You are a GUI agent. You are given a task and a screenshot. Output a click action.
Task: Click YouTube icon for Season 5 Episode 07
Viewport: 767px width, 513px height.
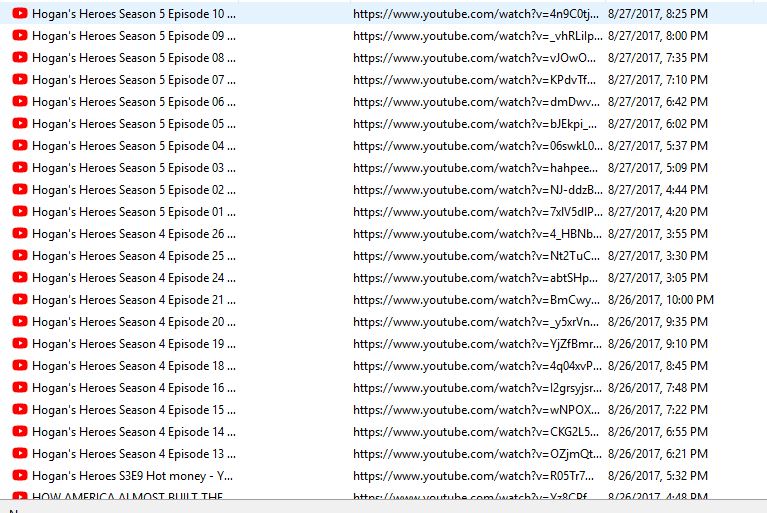20,79
